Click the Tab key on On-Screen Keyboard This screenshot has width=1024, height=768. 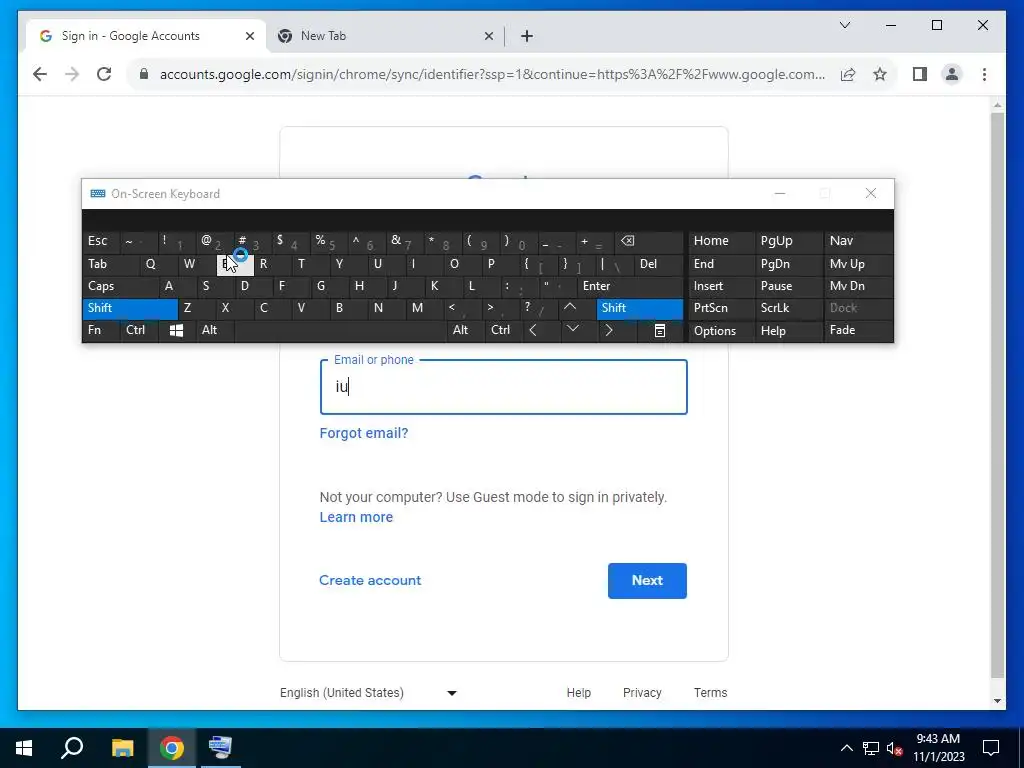point(110,264)
